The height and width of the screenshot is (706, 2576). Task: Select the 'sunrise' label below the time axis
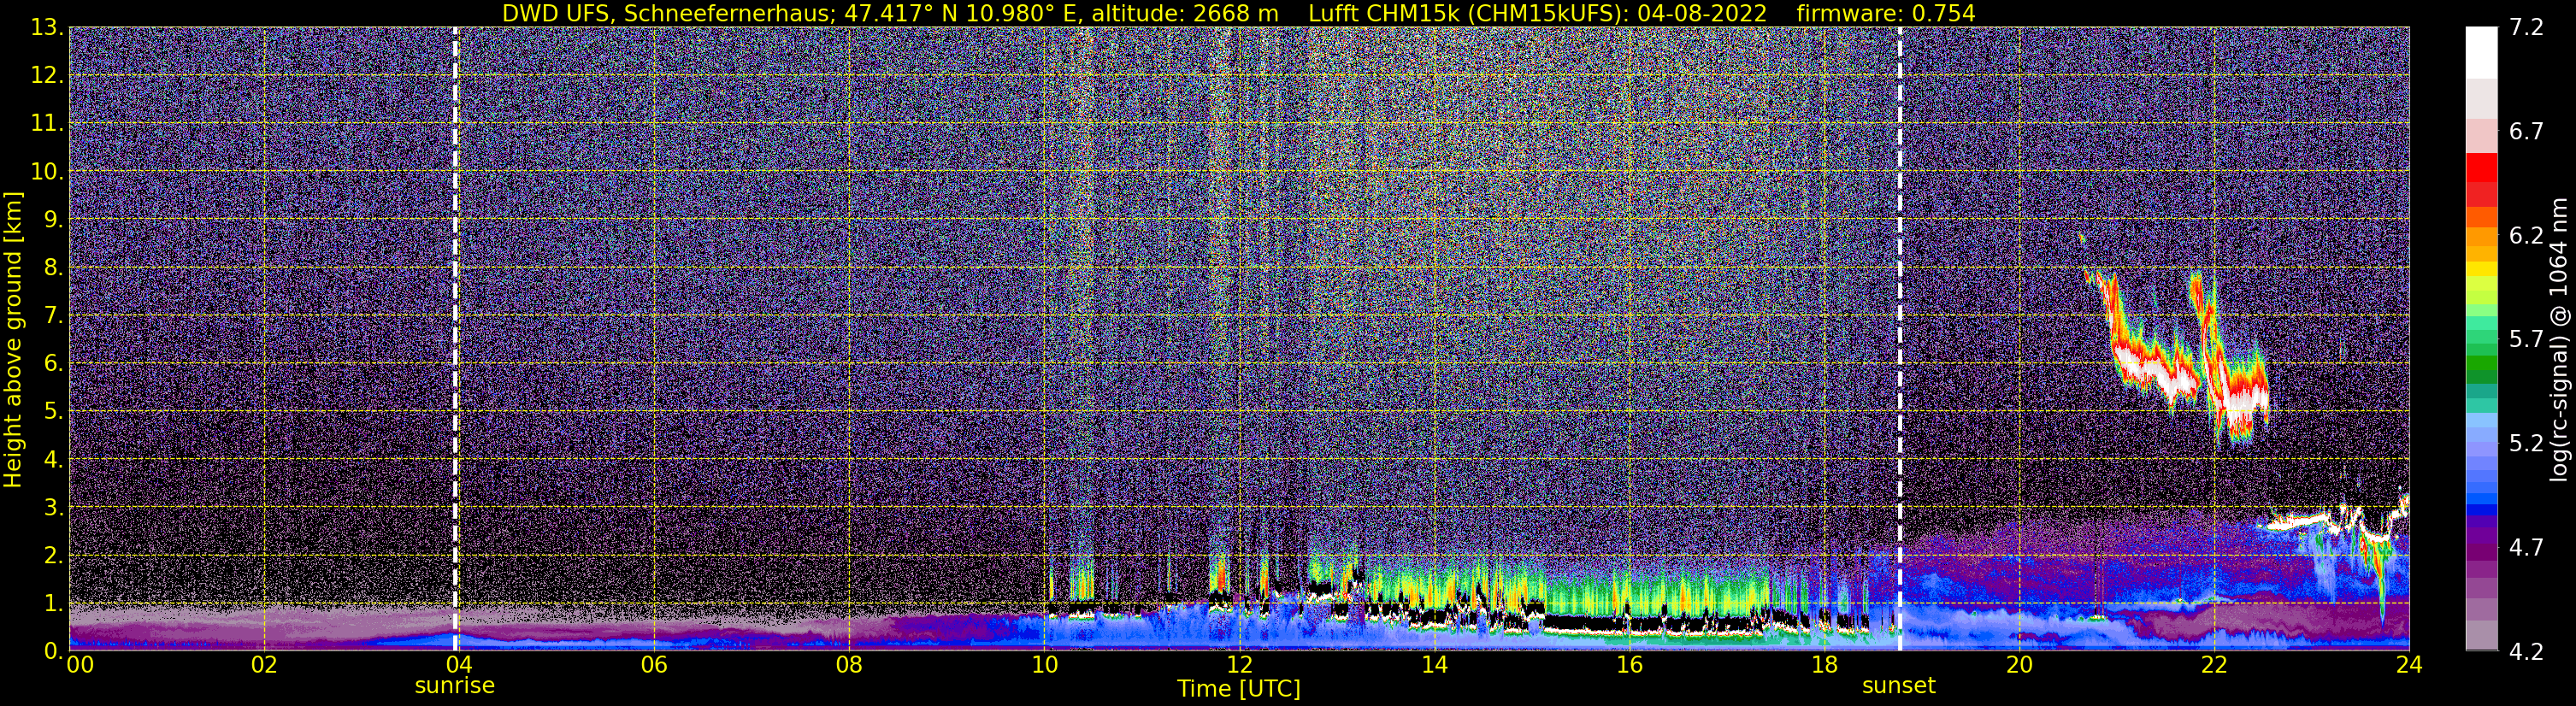(x=455, y=686)
